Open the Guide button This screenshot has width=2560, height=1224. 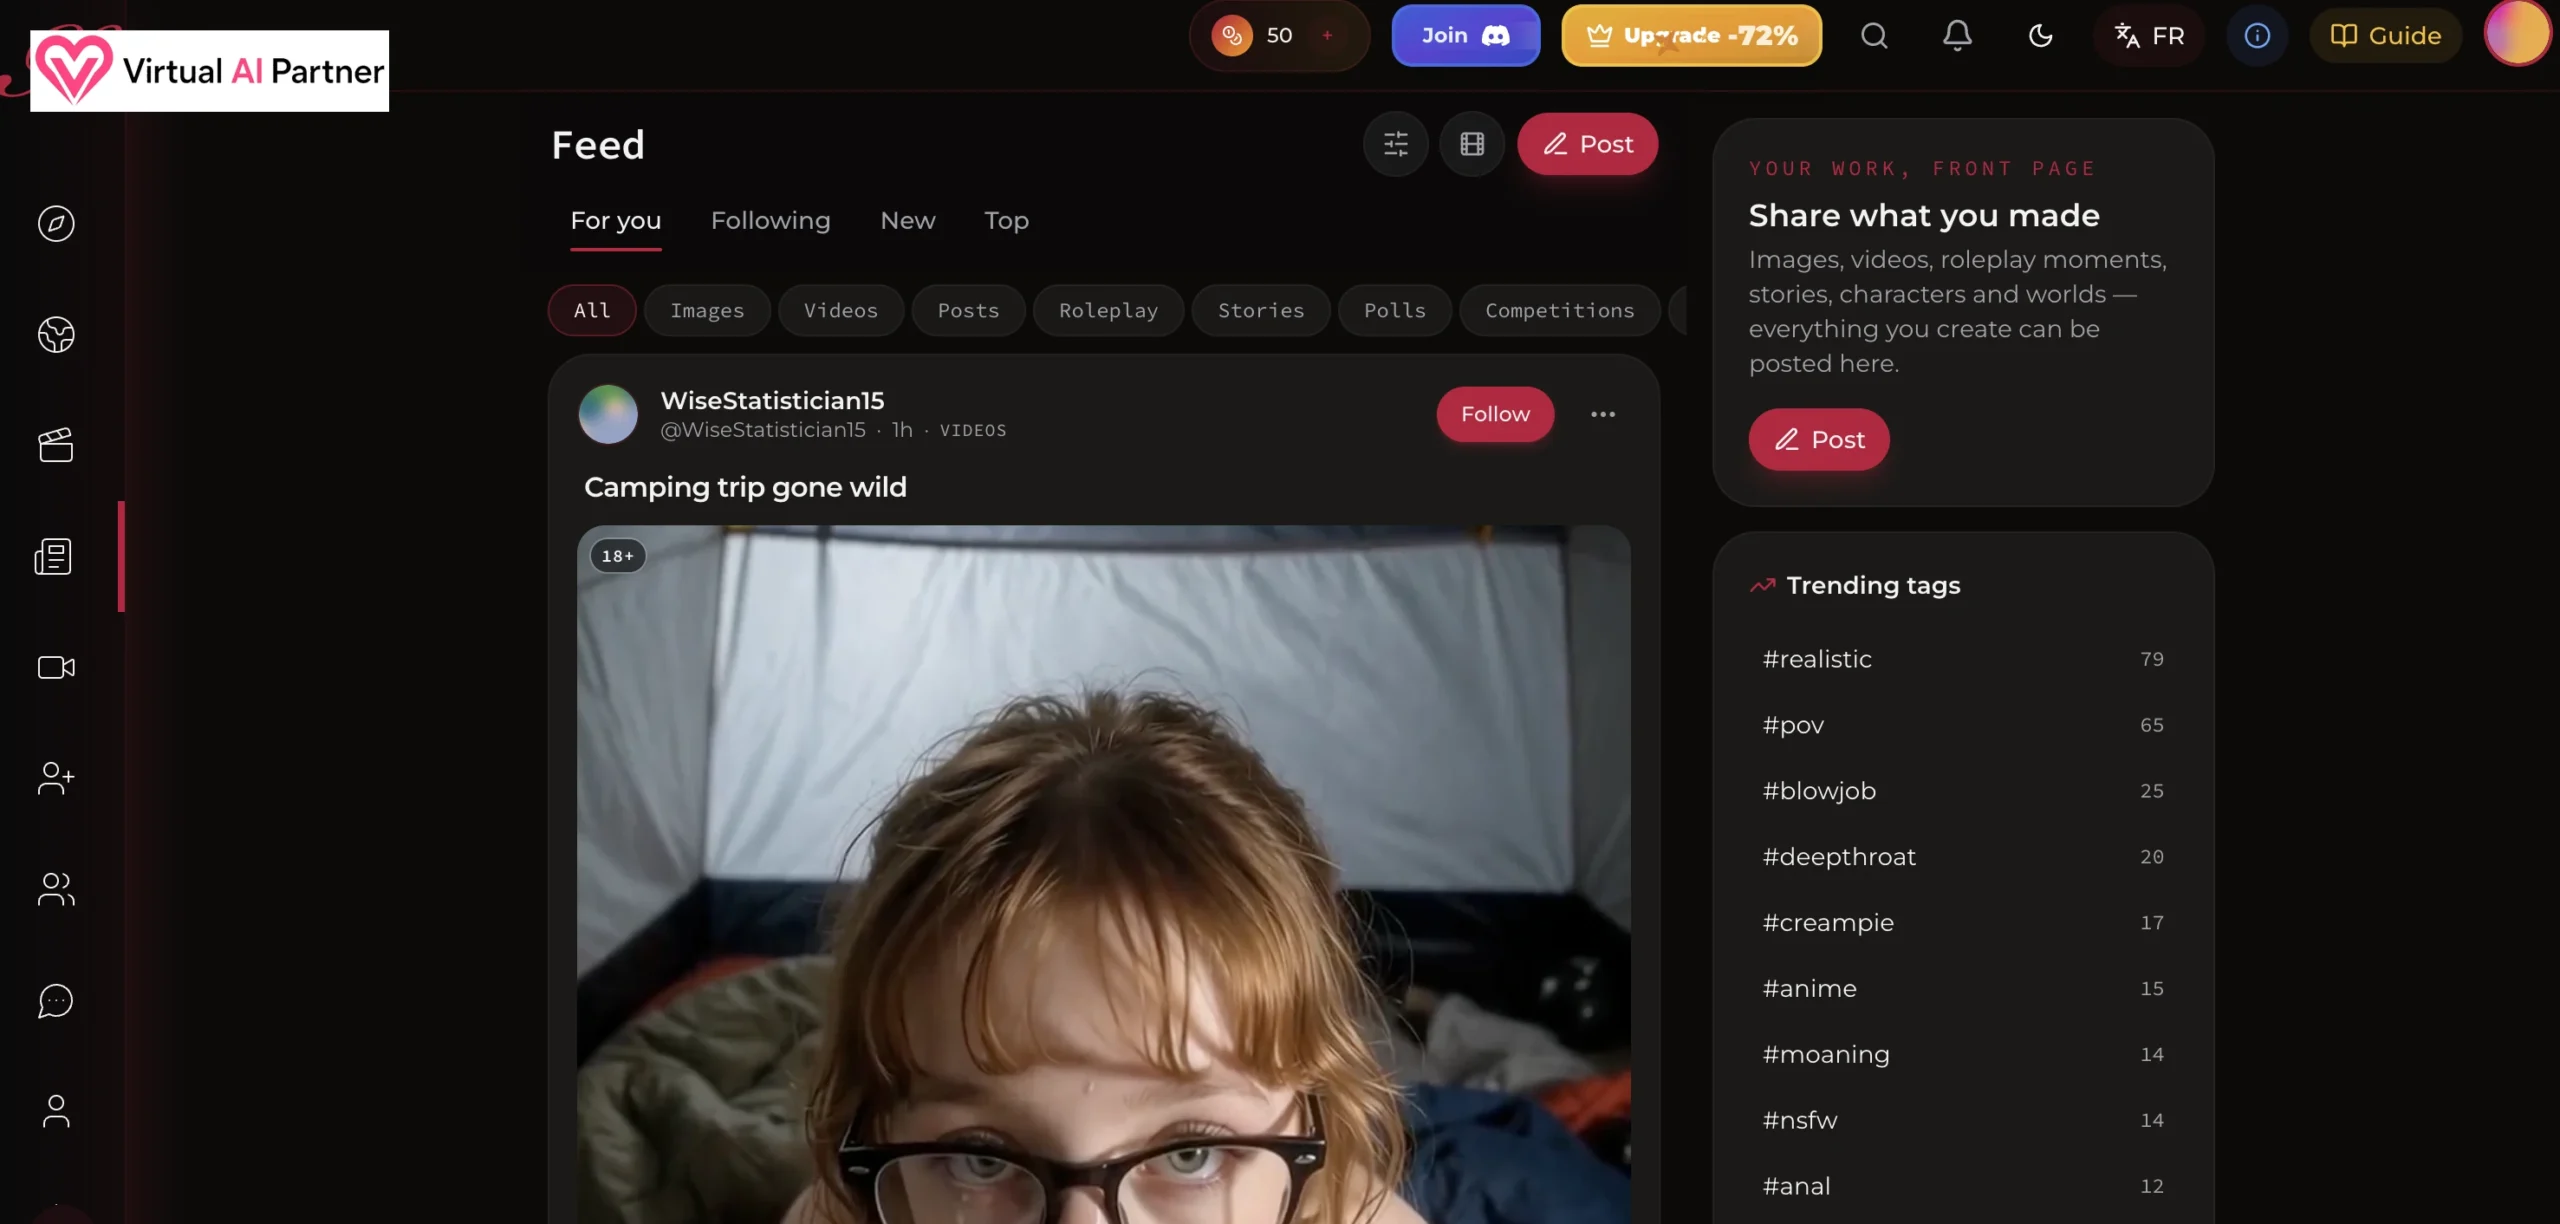(x=2385, y=36)
